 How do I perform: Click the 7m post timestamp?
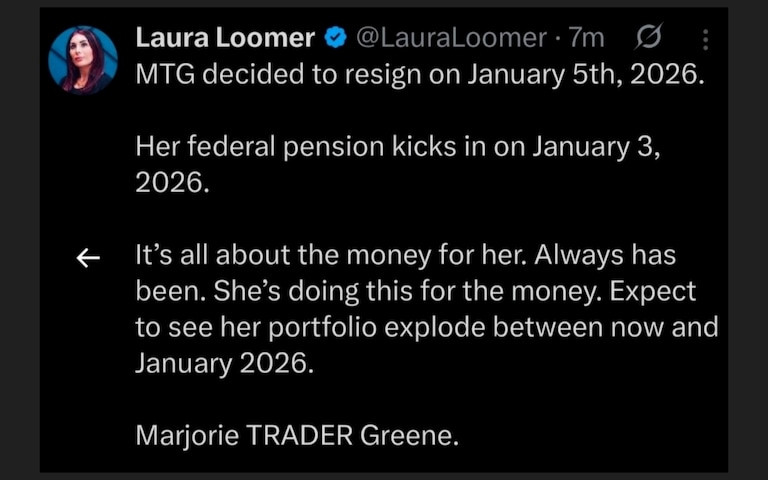(x=587, y=39)
